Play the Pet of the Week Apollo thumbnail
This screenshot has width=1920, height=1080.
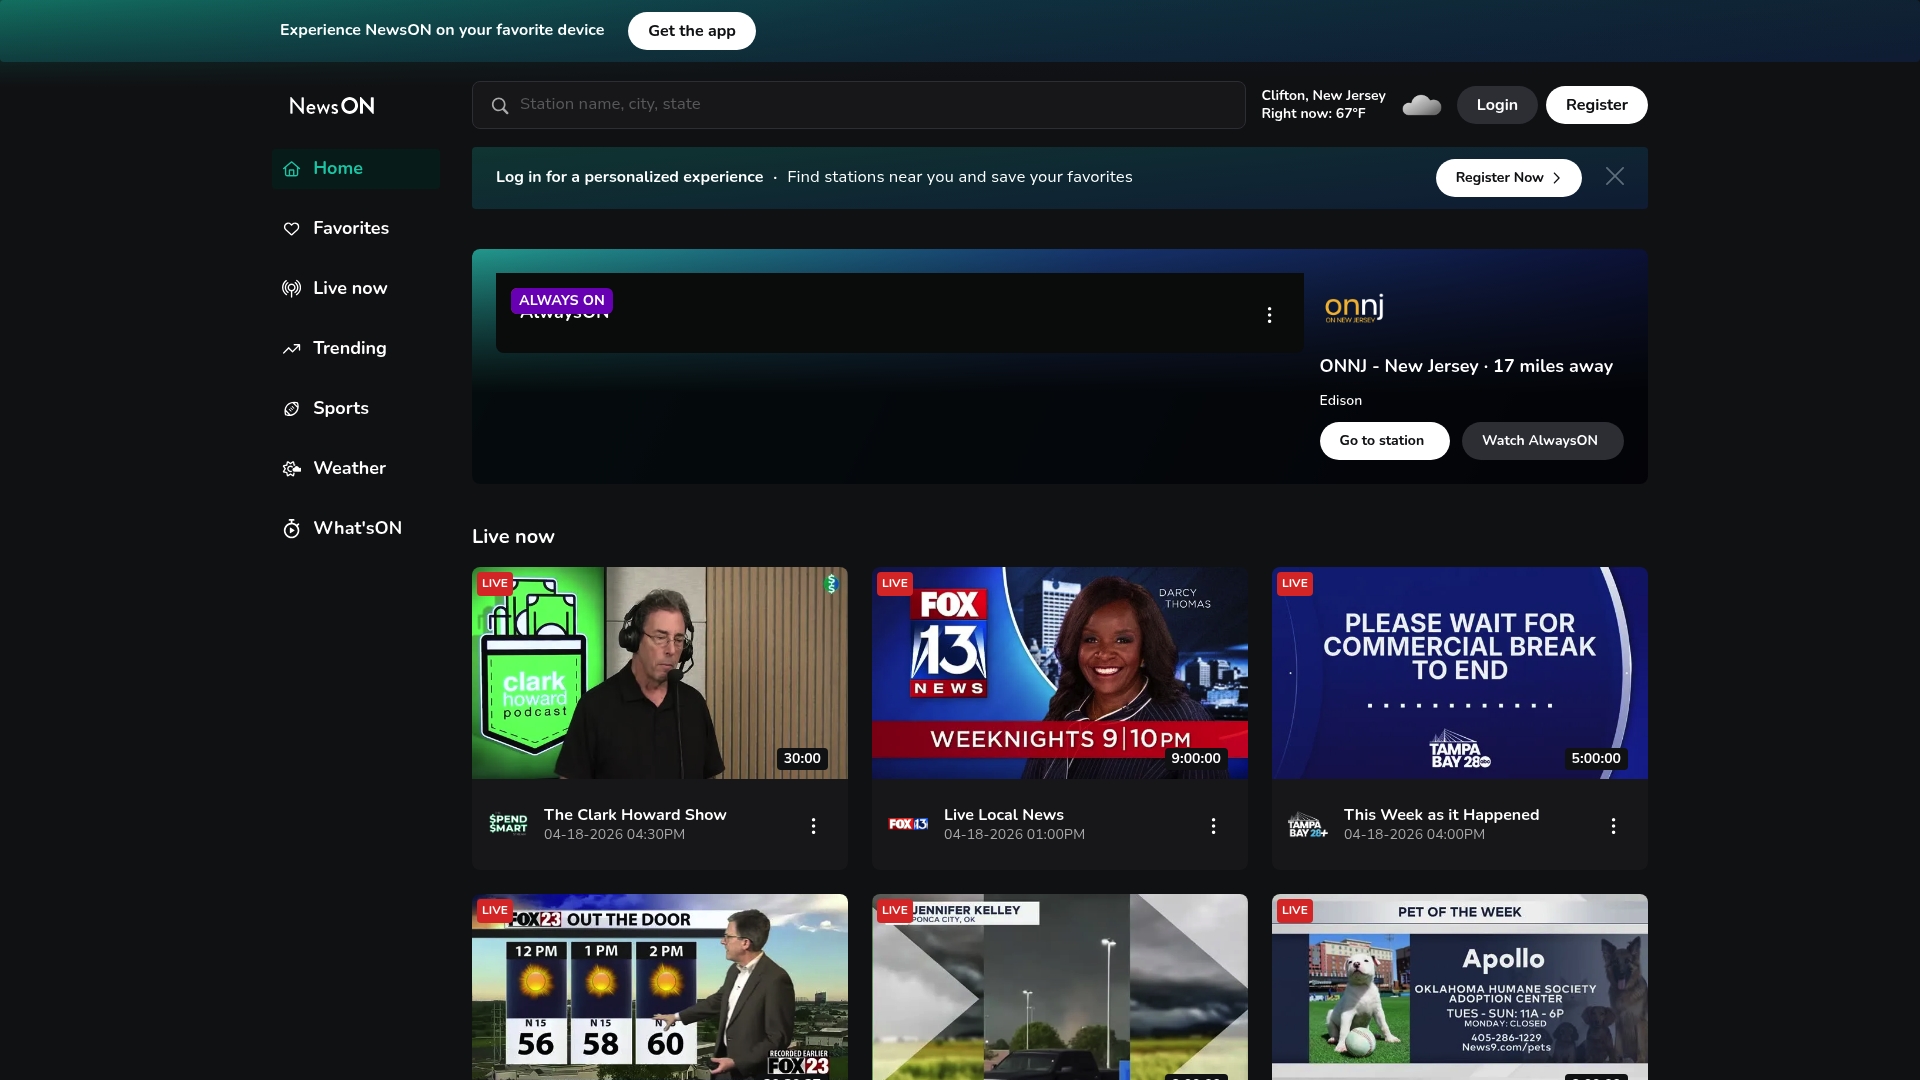click(x=1460, y=987)
